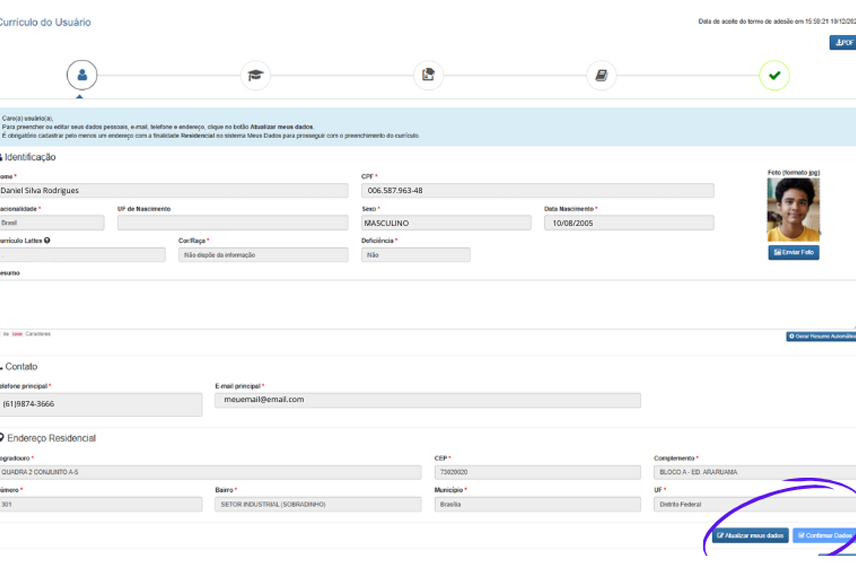This screenshot has width=856, height=567.
Task: Select the book step icon
Action: pyautogui.click(x=601, y=75)
